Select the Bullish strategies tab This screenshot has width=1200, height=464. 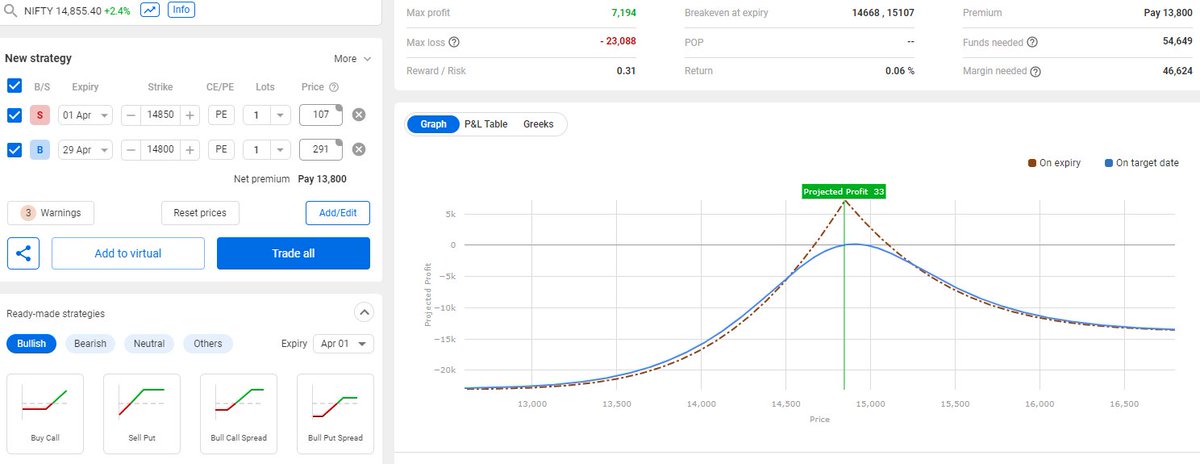tap(32, 343)
